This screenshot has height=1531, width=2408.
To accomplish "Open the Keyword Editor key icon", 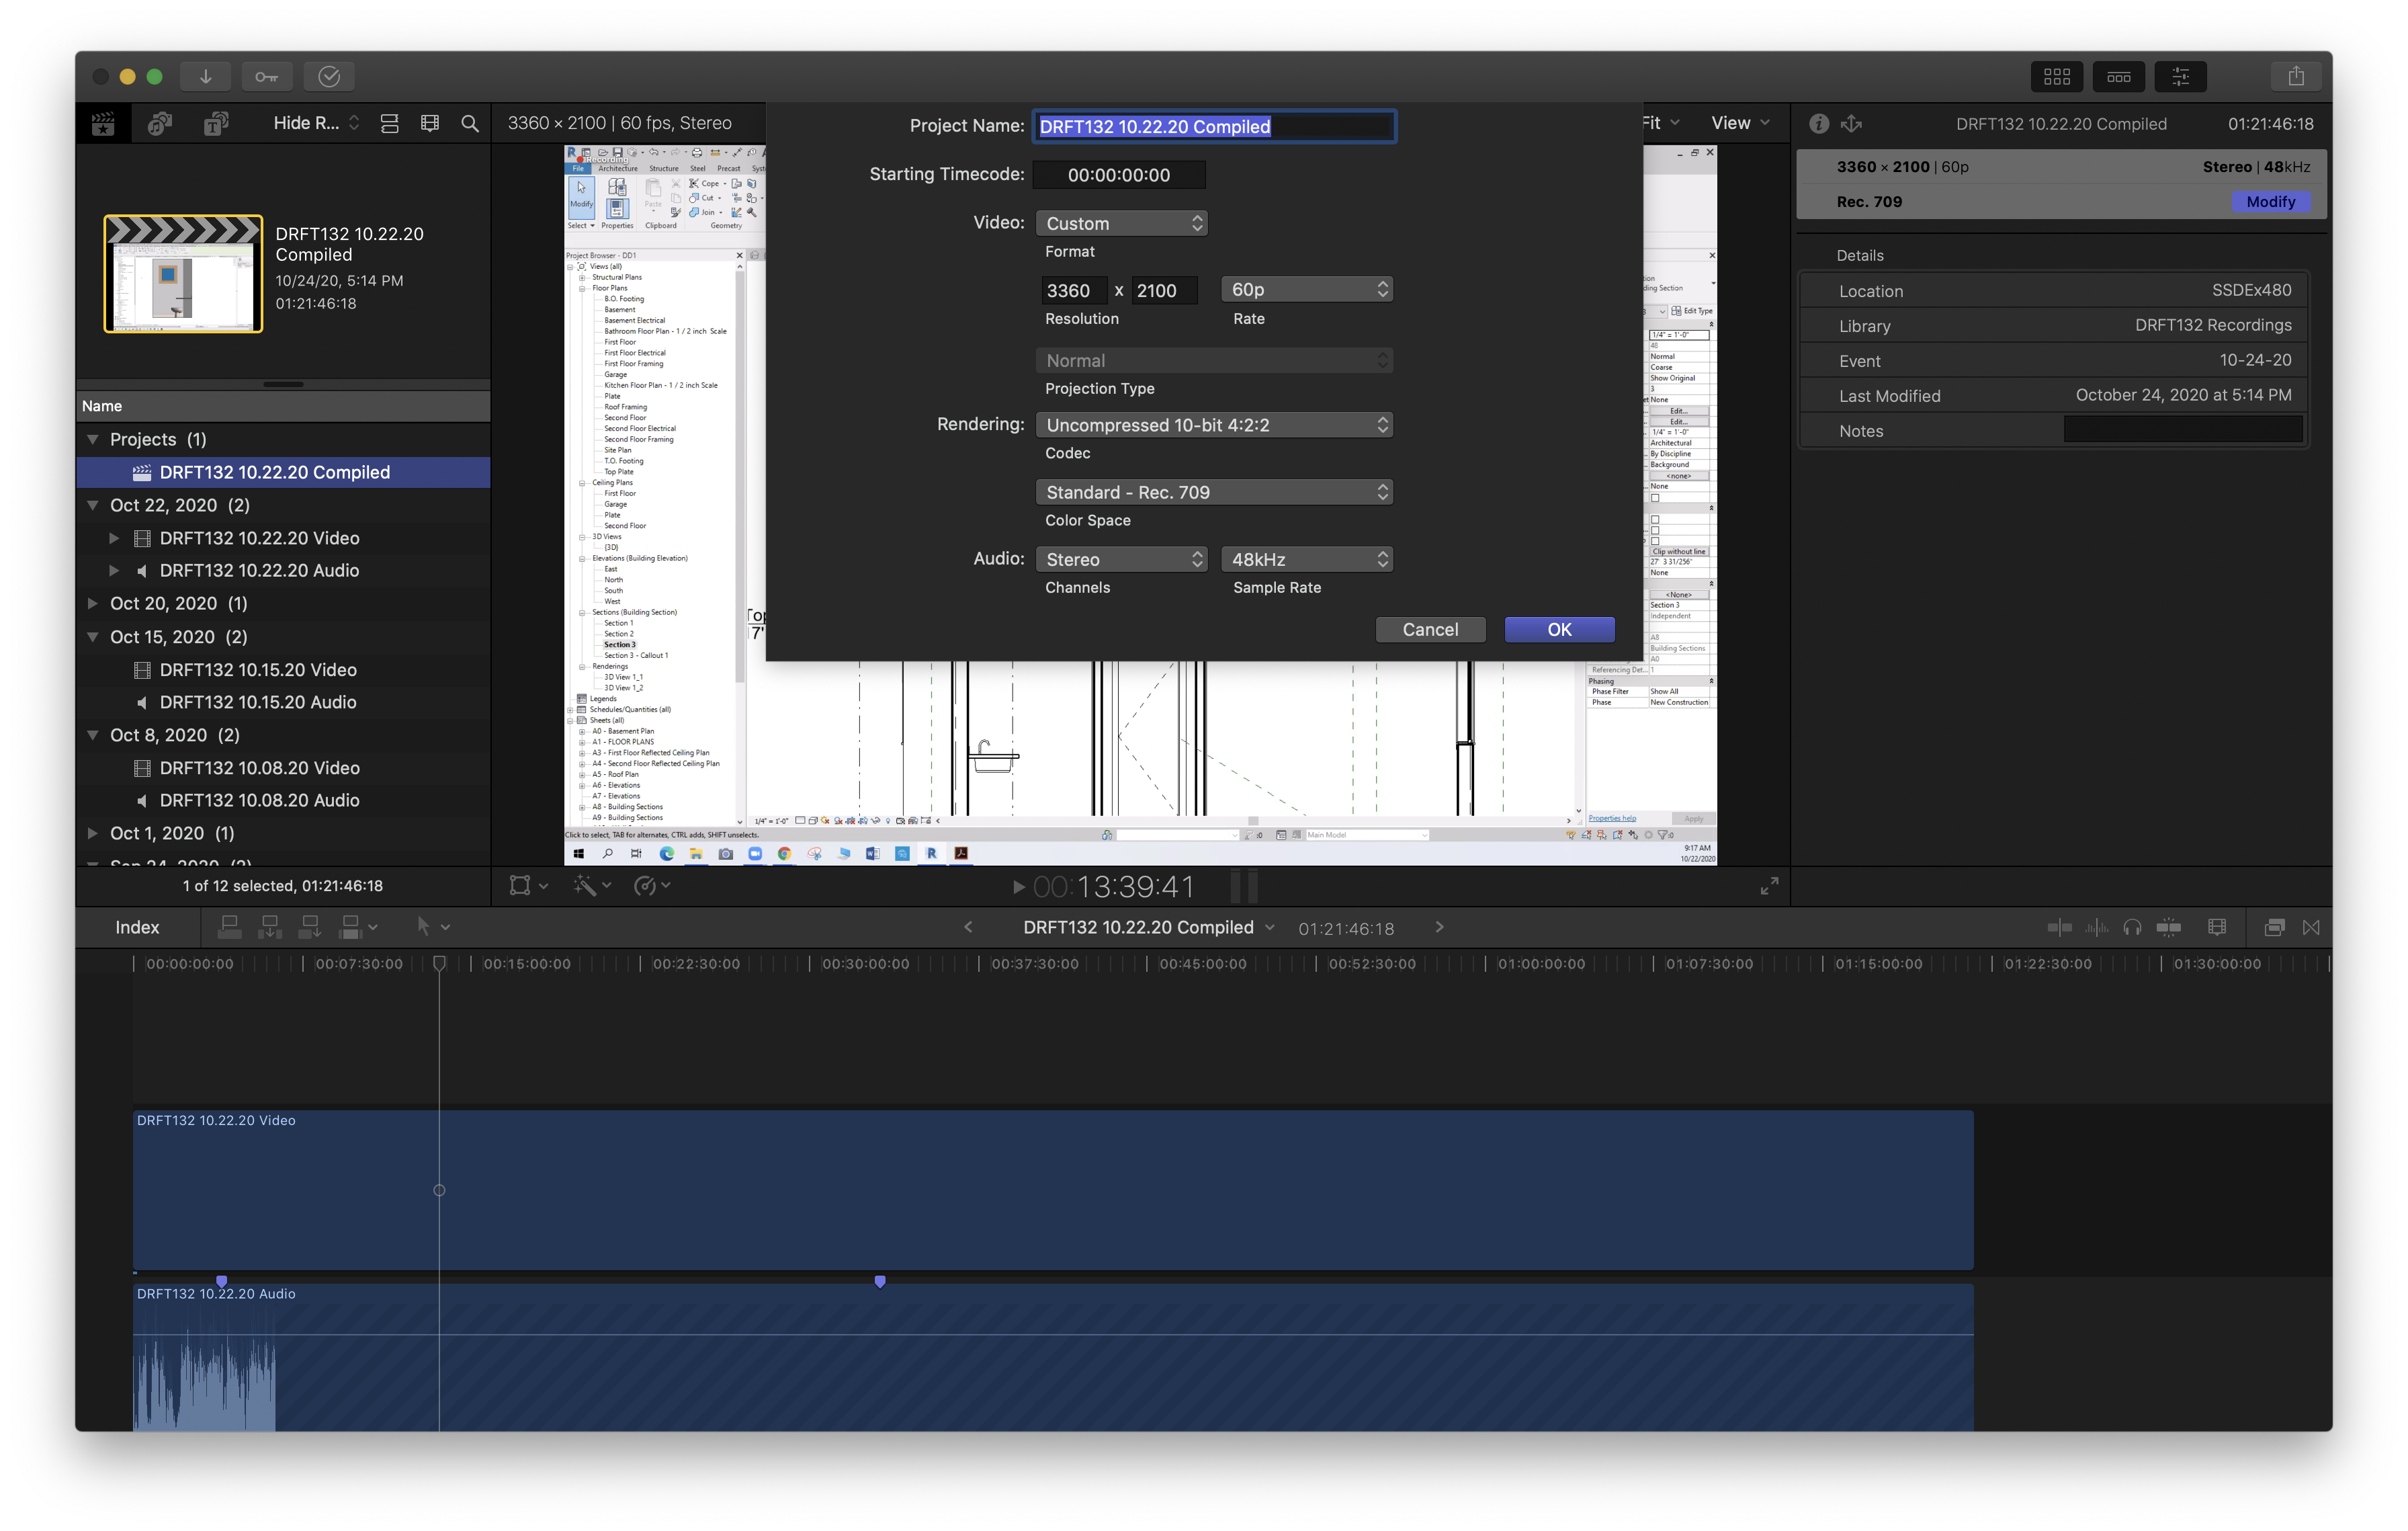I will [266, 76].
